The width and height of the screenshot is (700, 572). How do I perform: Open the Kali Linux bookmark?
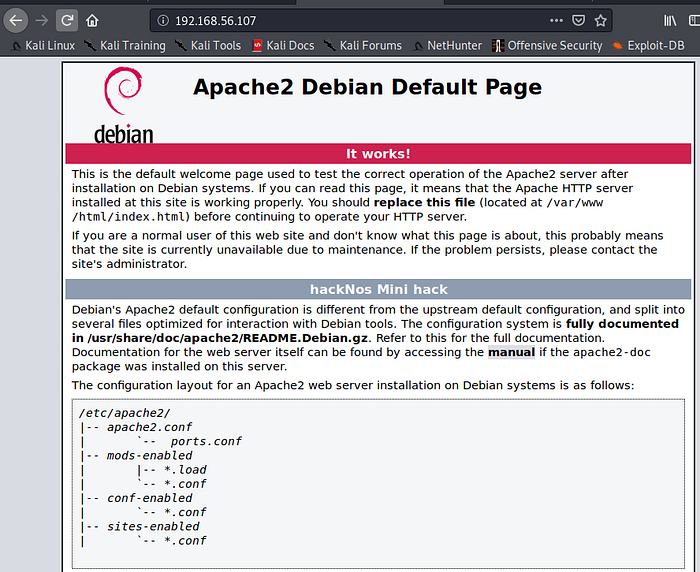click(x=42, y=45)
